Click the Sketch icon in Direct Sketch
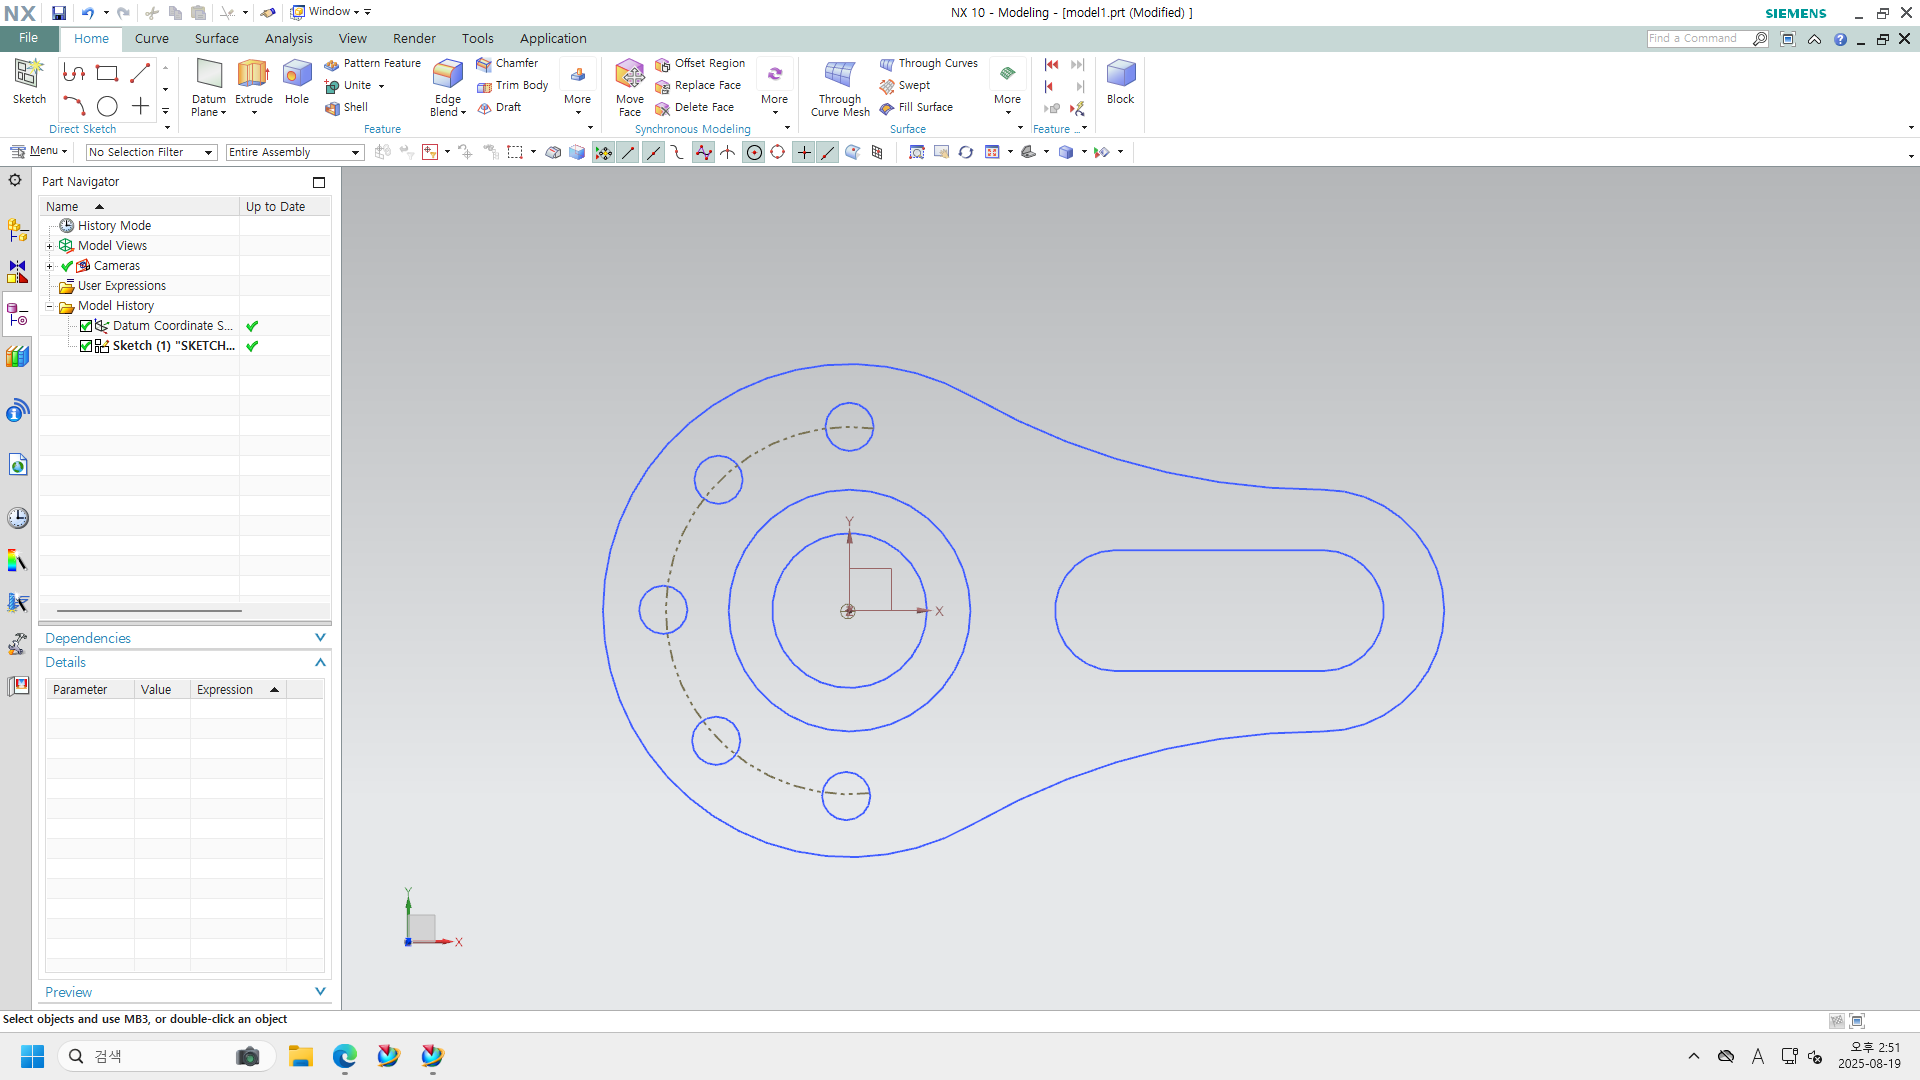1920x1080 pixels. (x=29, y=76)
